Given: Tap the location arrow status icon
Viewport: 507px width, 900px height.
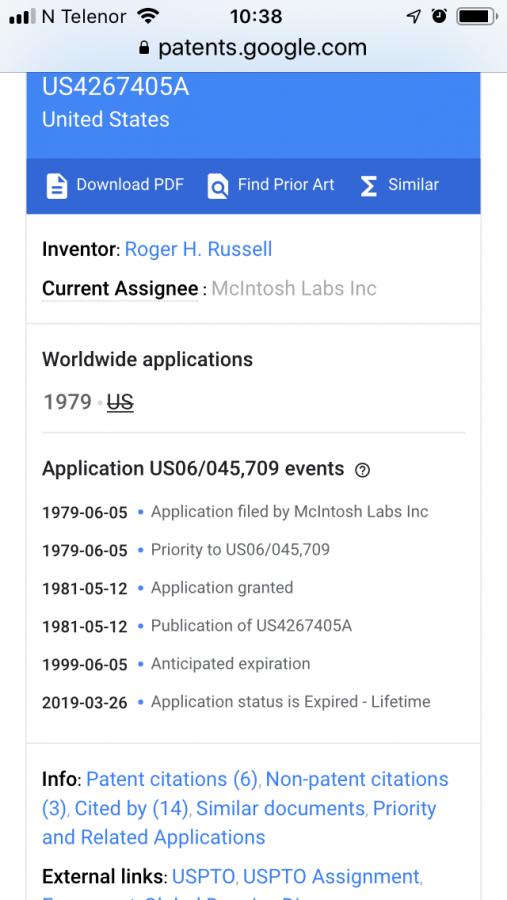Looking at the screenshot, I should [413, 16].
